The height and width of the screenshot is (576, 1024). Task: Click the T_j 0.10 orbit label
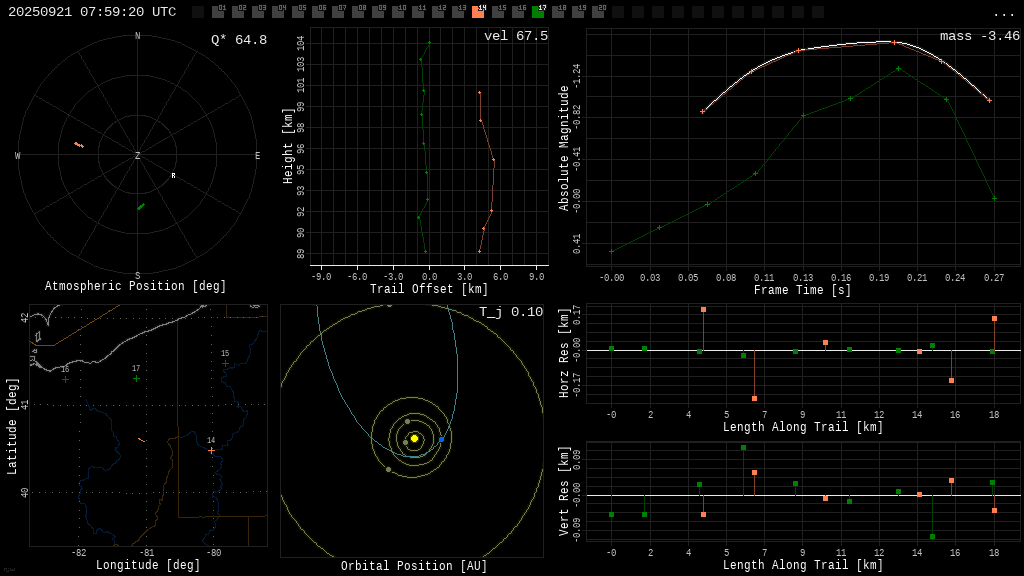click(510, 312)
